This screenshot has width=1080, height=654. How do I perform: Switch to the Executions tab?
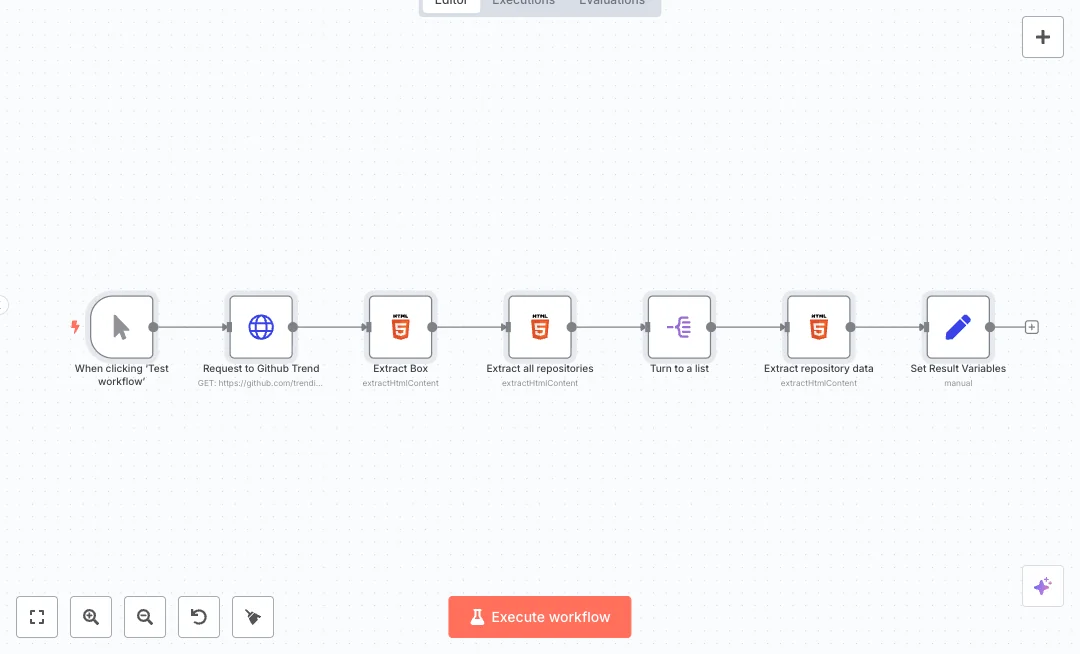(523, 3)
